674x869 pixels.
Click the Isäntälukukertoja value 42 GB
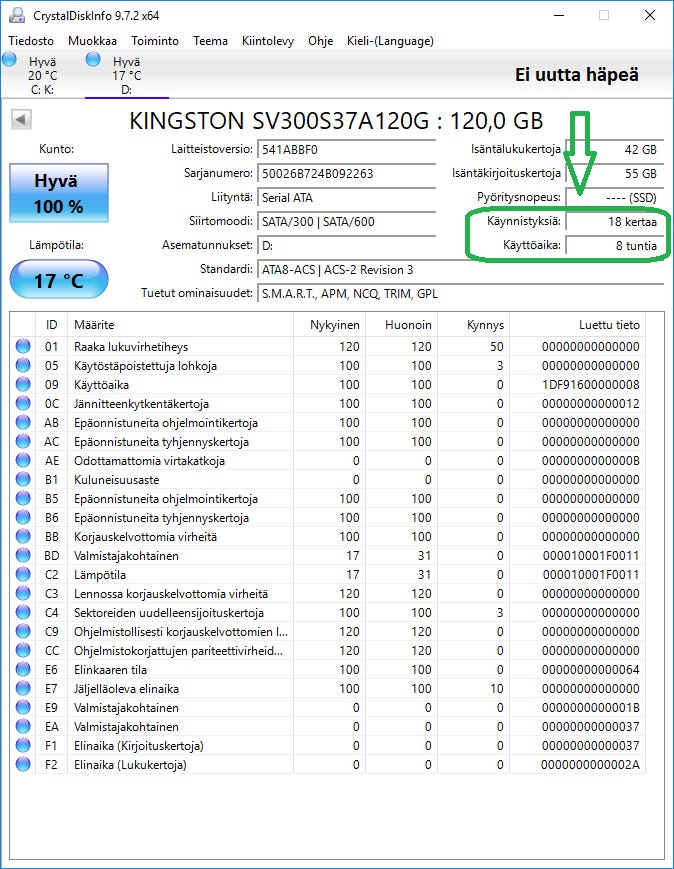(614, 150)
